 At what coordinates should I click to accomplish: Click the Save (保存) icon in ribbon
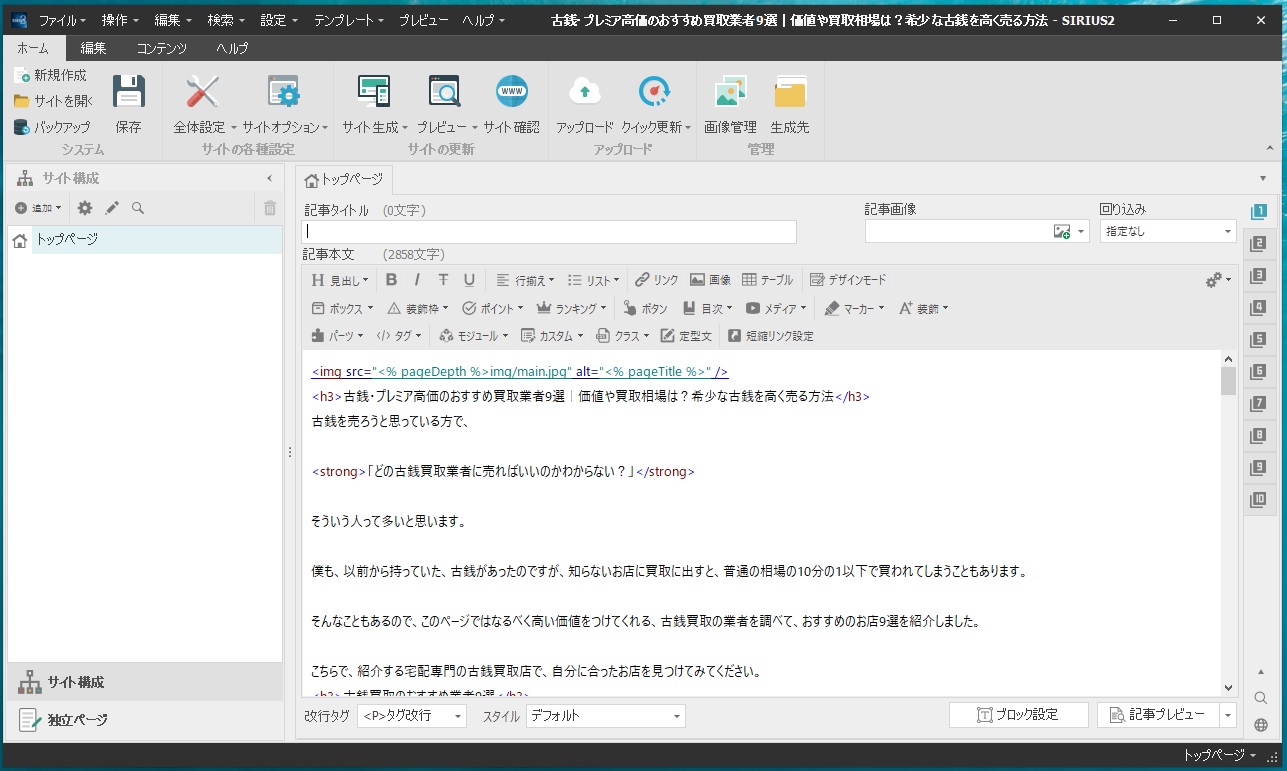(129, 91)
